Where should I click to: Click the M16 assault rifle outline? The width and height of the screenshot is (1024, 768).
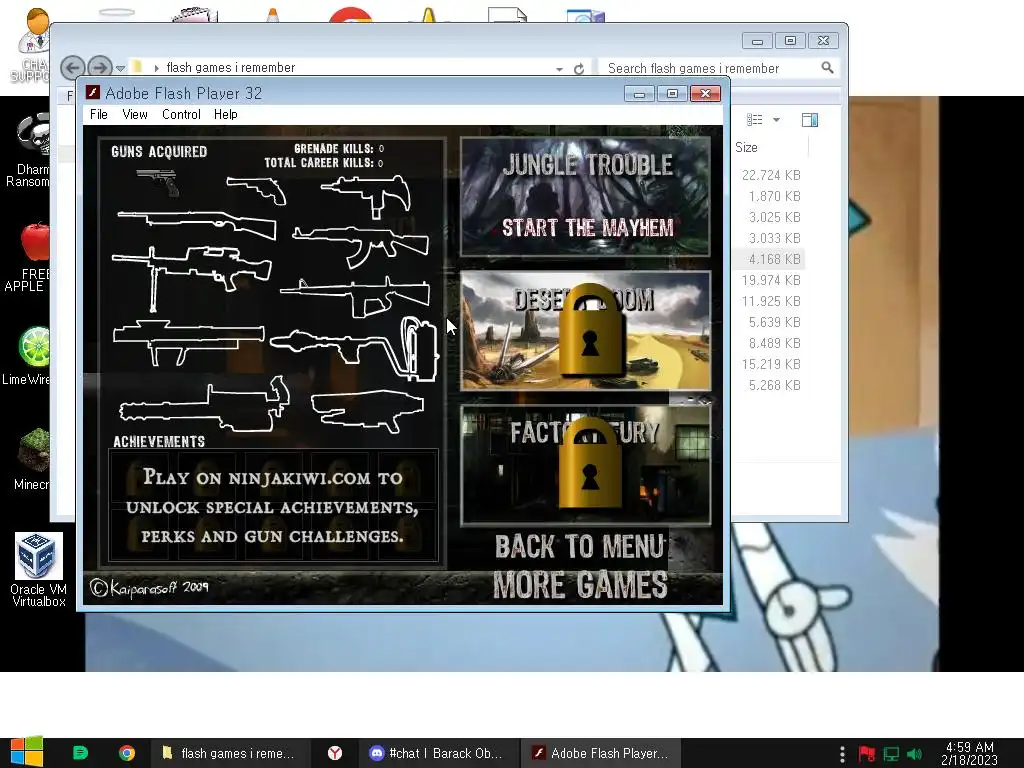tap(355, 298)
